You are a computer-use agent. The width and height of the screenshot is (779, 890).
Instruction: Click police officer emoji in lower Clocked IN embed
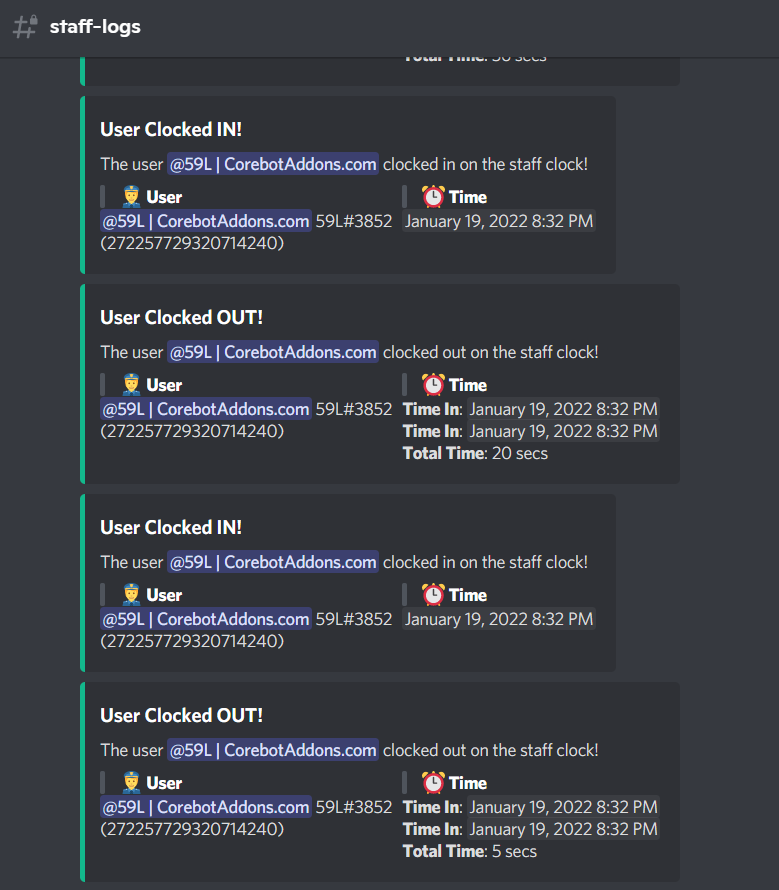(x=131, y=595)
